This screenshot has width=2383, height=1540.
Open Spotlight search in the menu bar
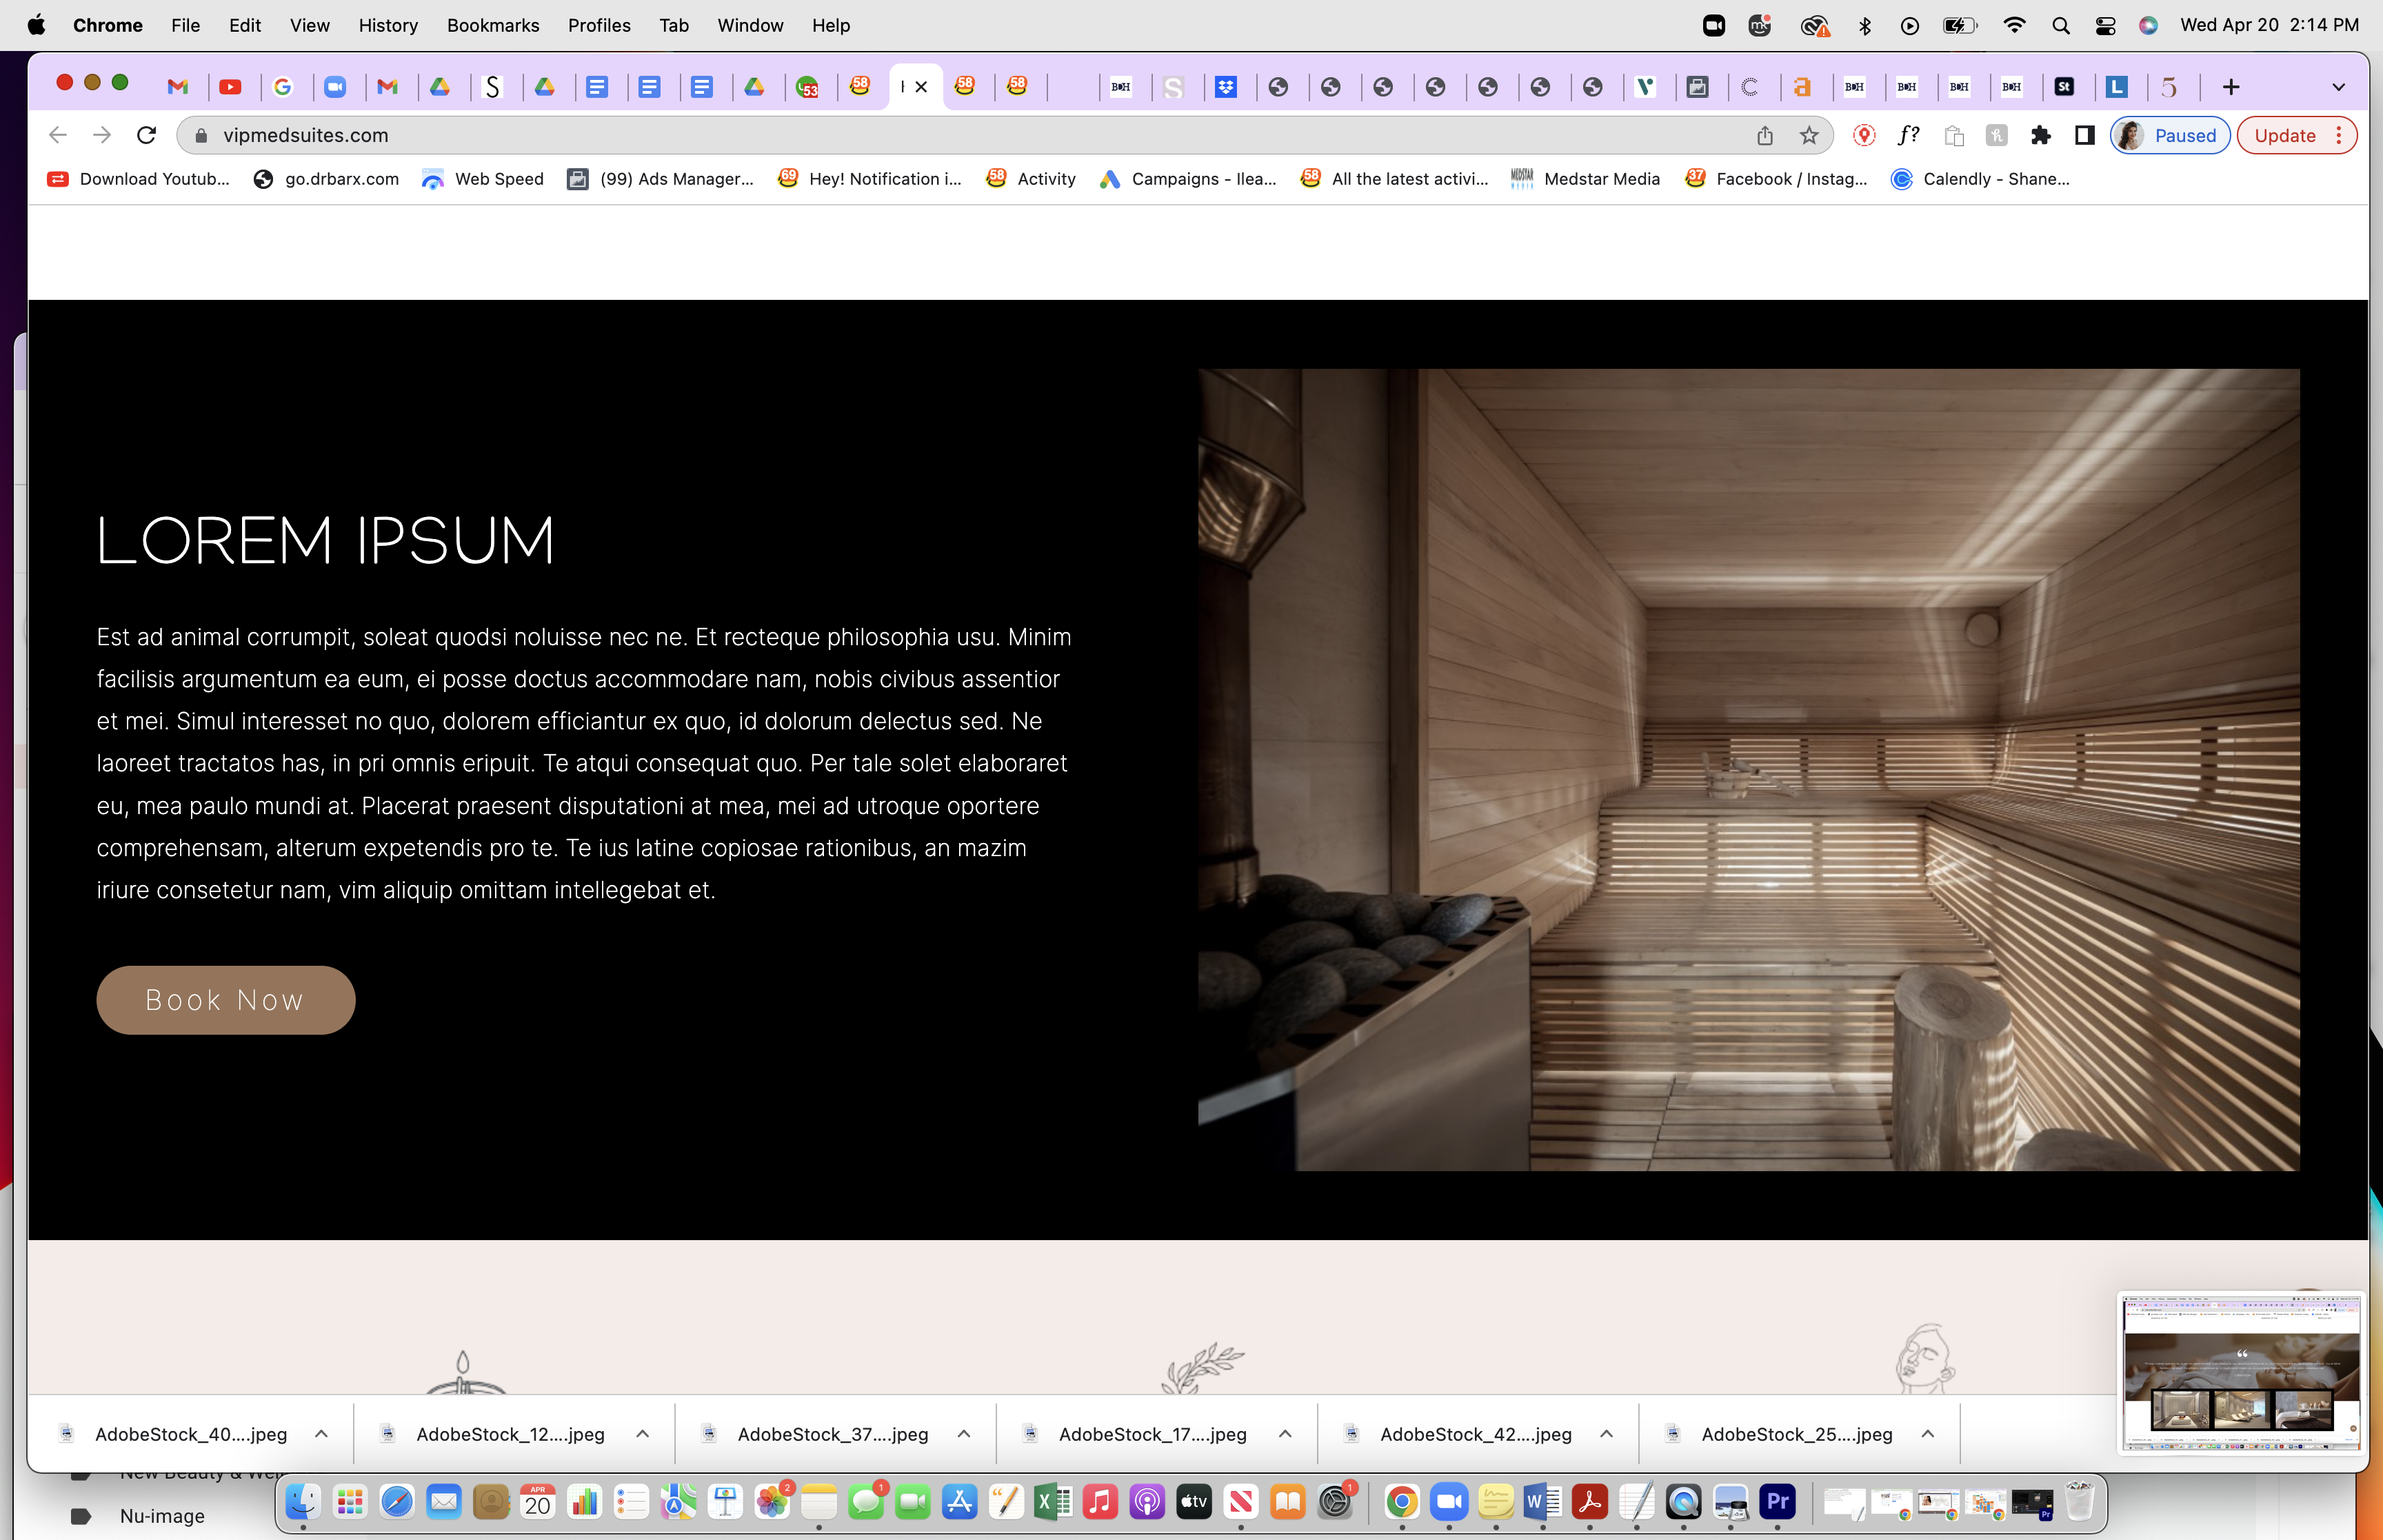click(2060, 25)
